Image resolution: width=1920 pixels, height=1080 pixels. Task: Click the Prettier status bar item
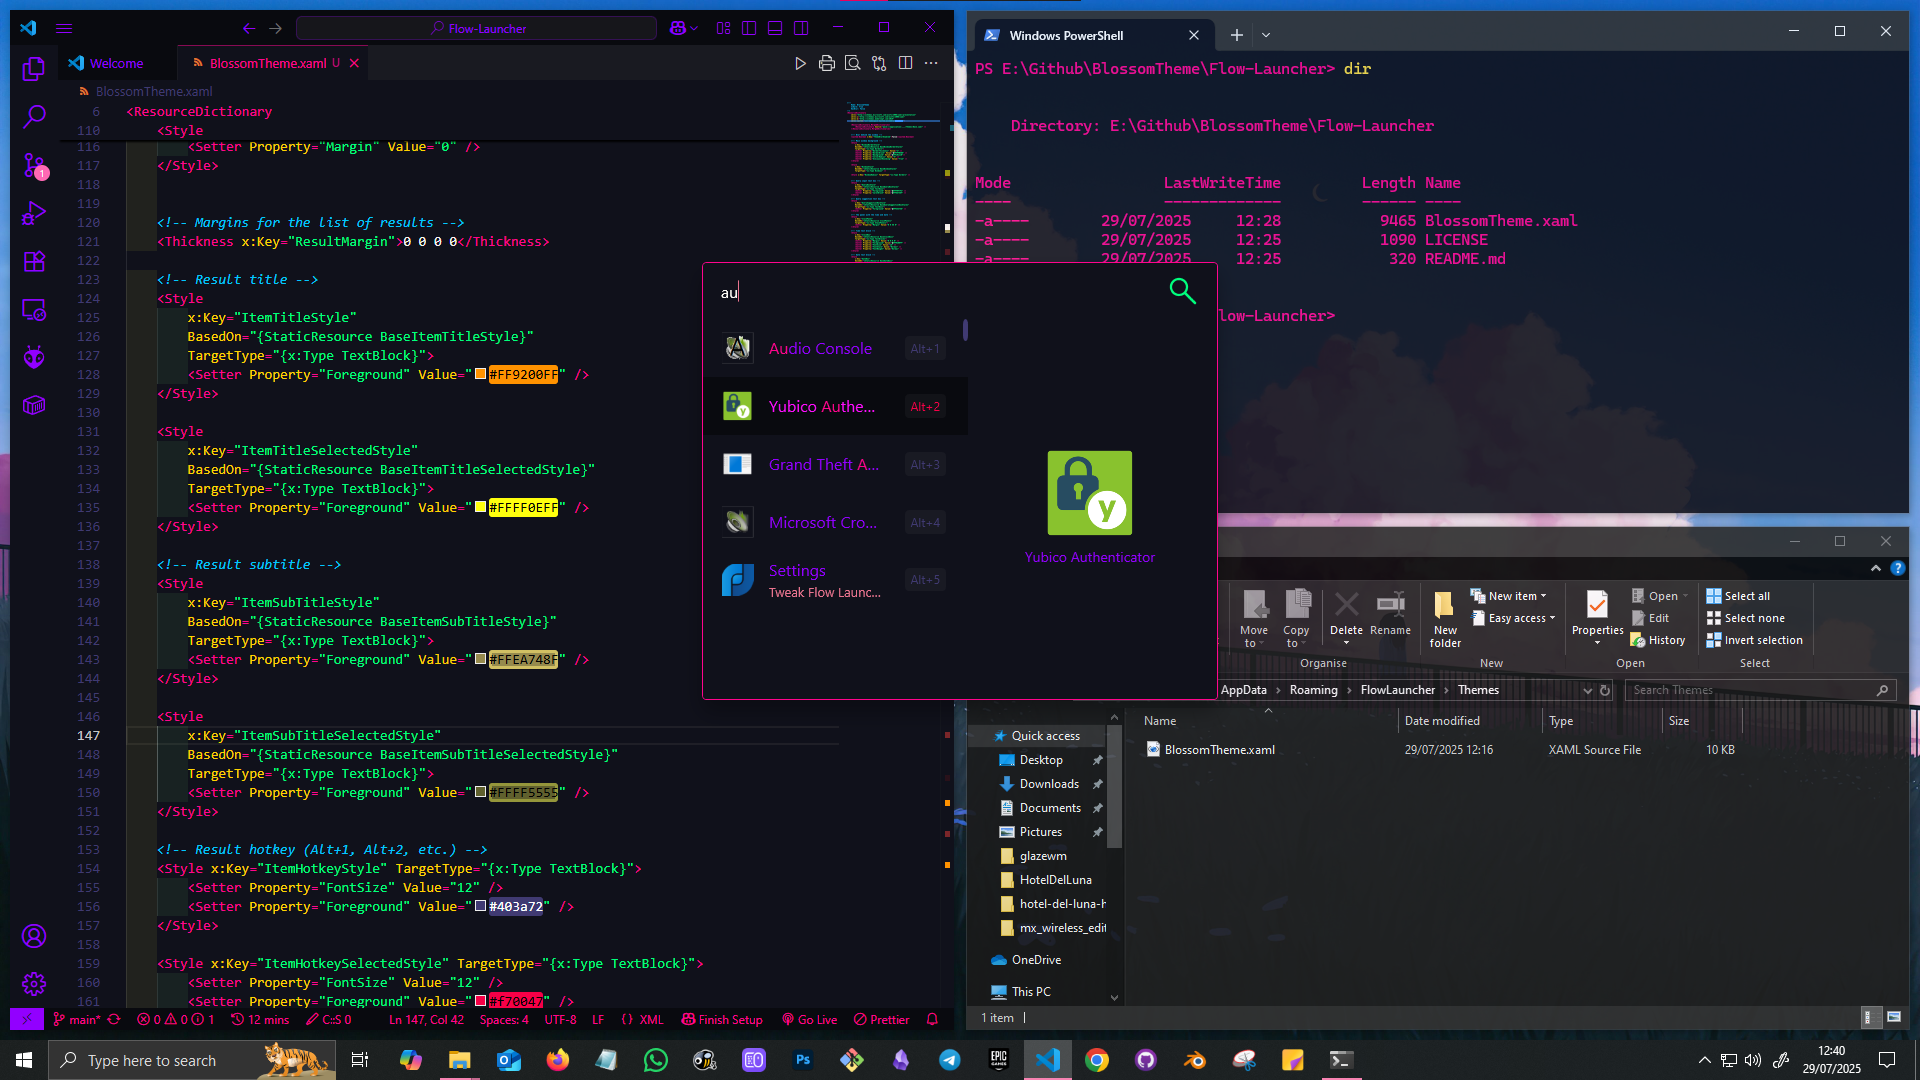click(x=882, y=1020)
